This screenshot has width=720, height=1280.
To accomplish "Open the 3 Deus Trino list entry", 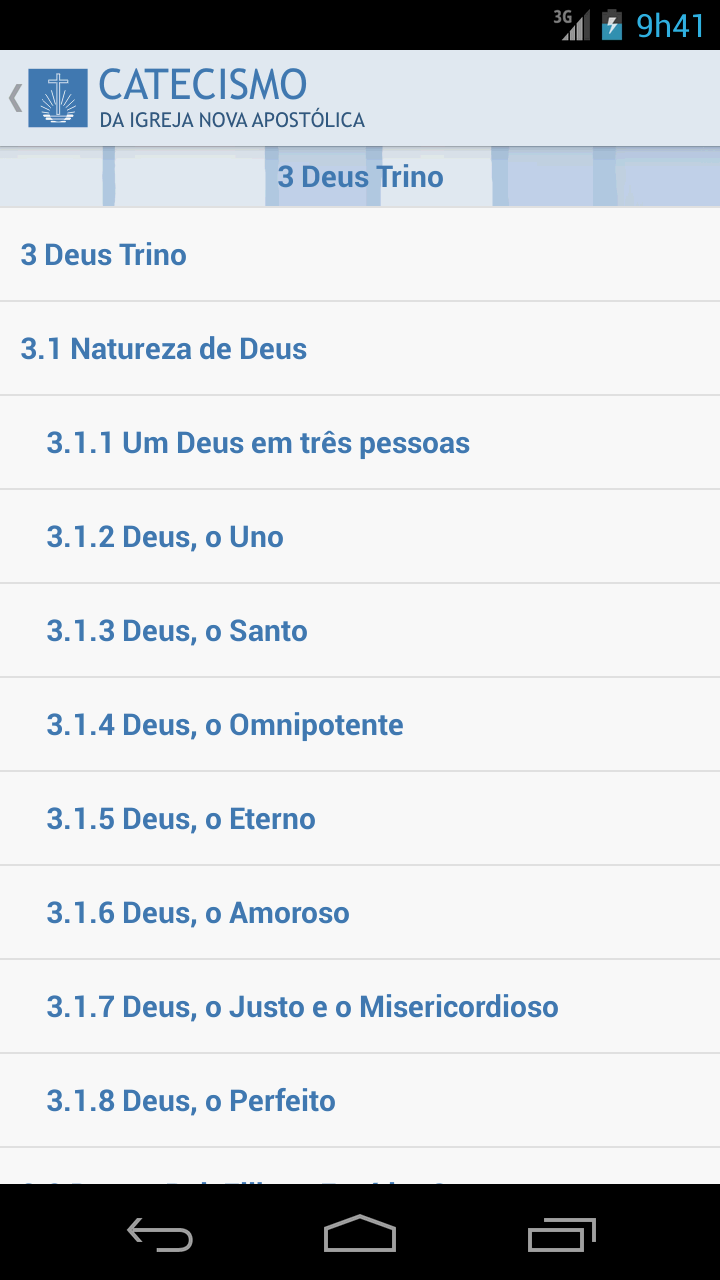I will pyautogui.click(x=360, y=255).
